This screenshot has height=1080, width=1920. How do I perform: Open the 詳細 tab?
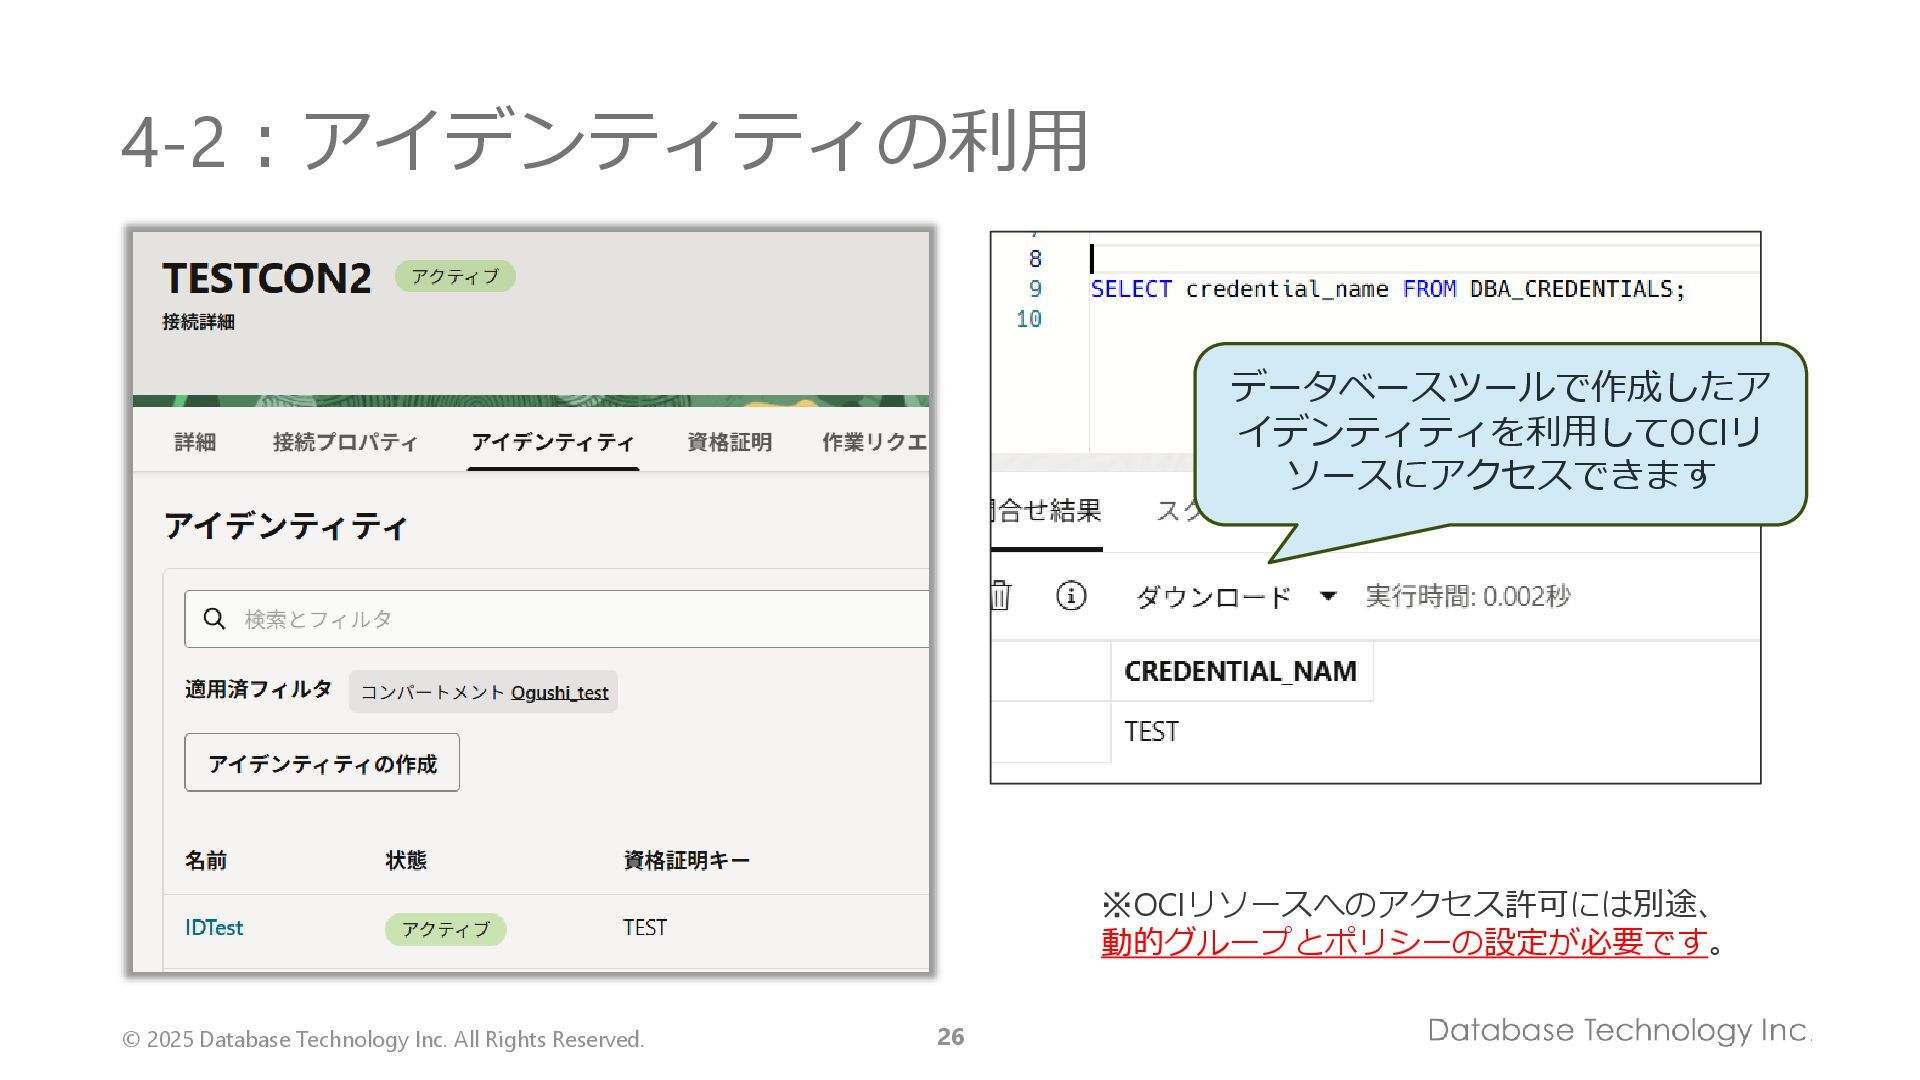click(x=195, y=442)
